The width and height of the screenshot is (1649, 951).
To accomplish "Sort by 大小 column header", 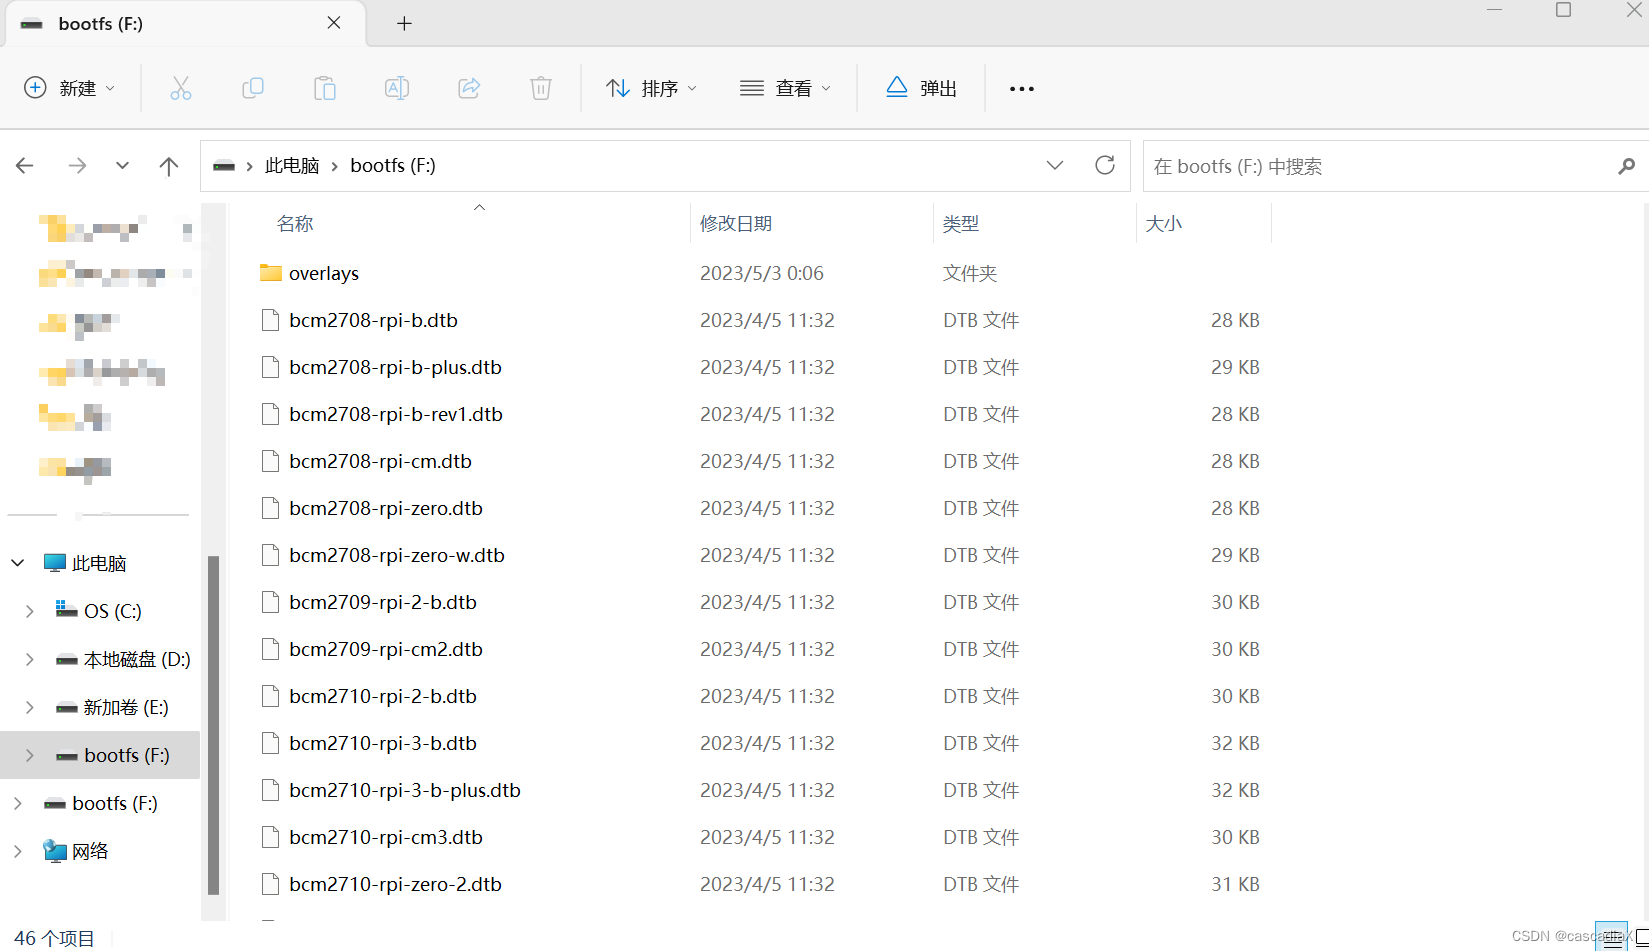I will pos(1163,224).
